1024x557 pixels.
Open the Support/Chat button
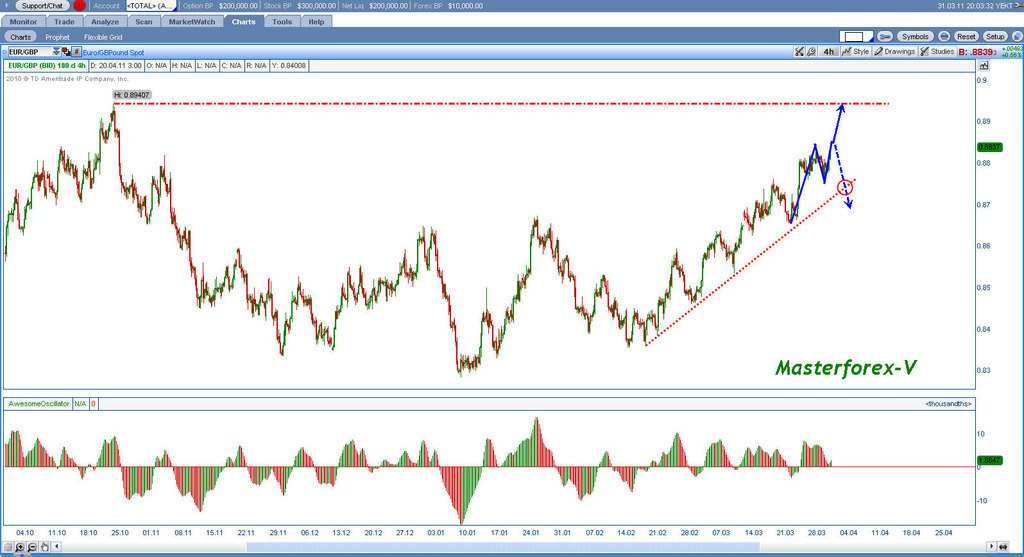tap(42, 6)
